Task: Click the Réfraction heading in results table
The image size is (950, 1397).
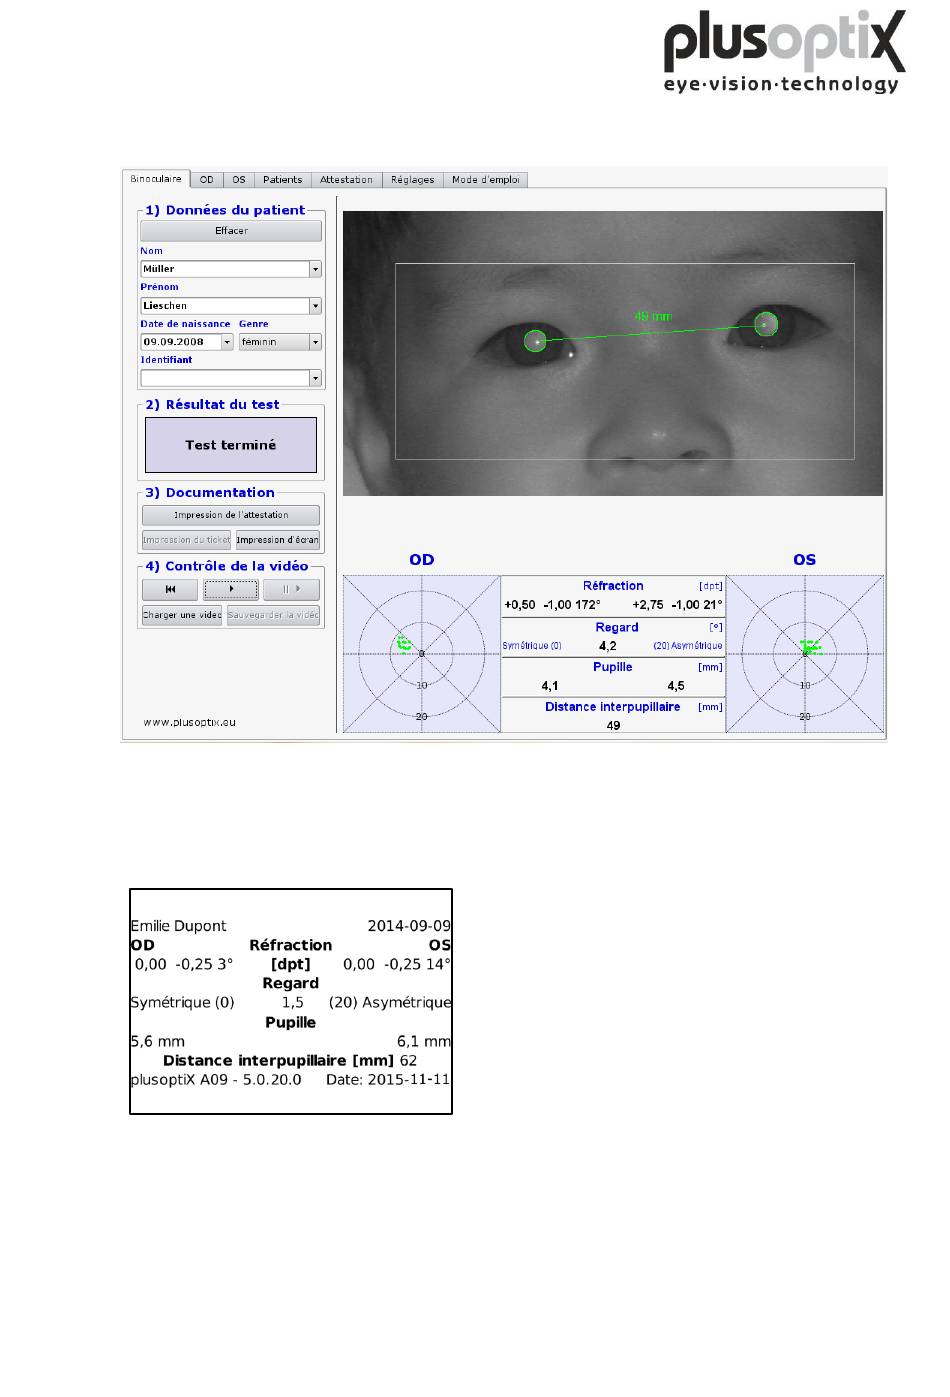Action: pyautogui.click(x=613, y=586)
